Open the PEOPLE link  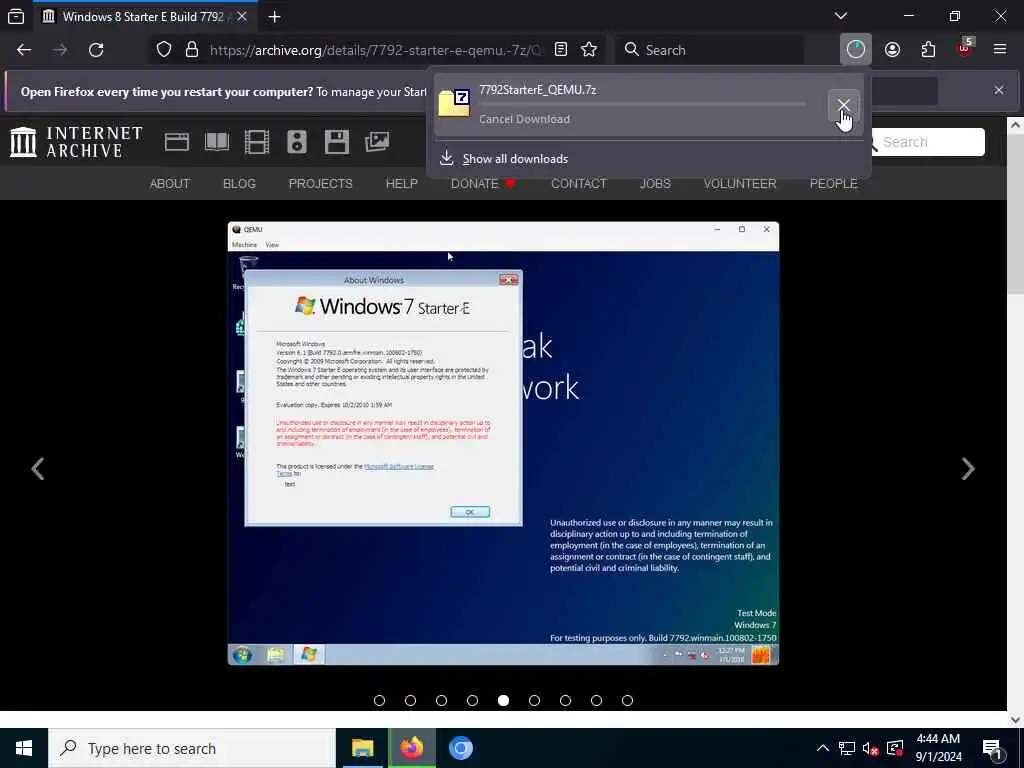(x=833, y=184)
